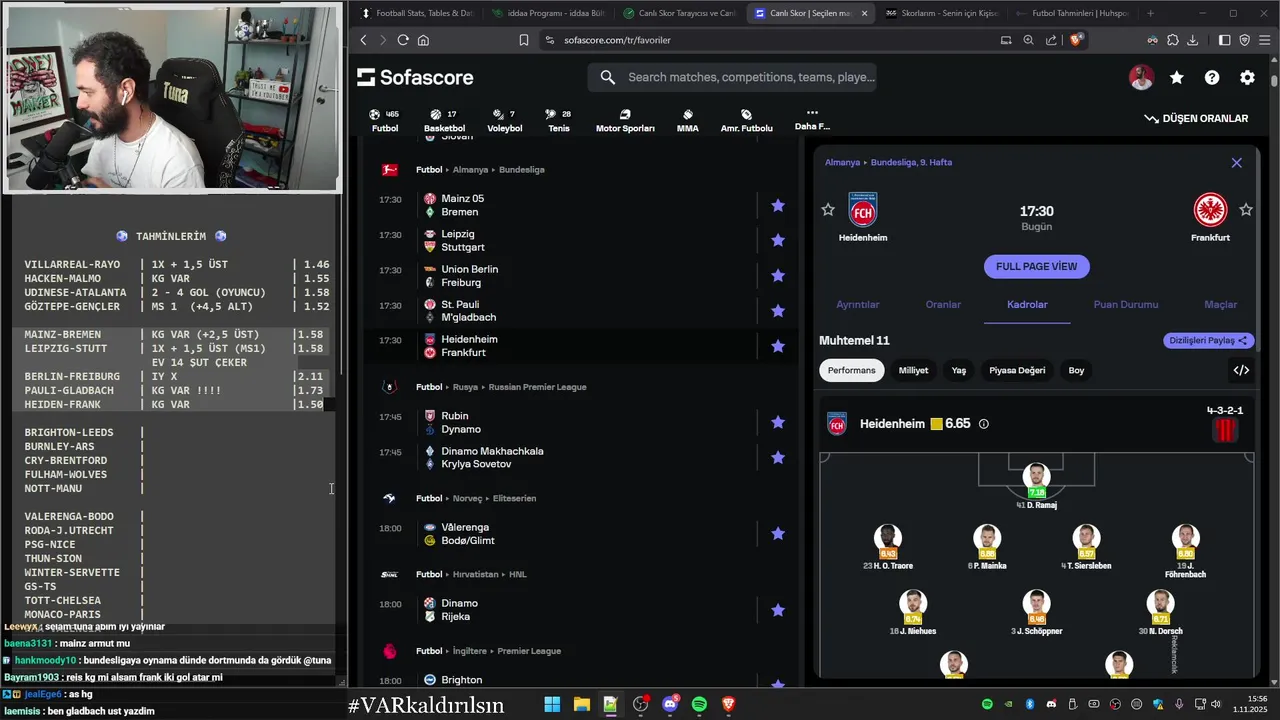
Task: Click the FULL PAGE VIEW button
Action: pyautogui.click(x=1036, y=266)
